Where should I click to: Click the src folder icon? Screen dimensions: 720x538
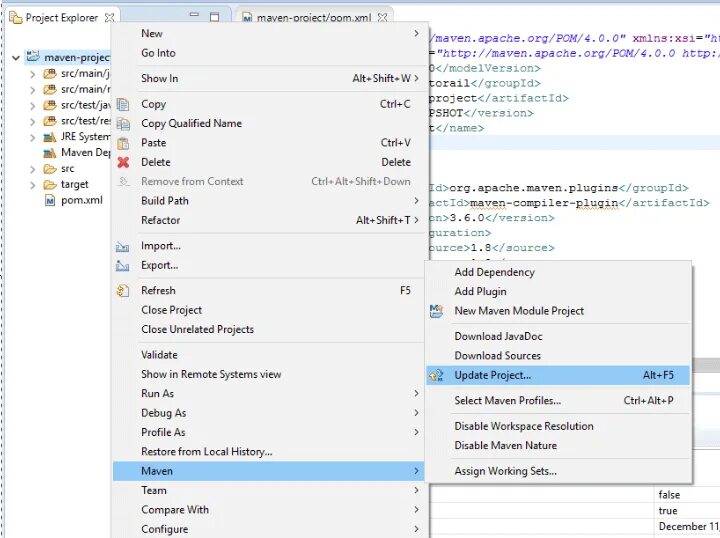pyautogui.click(x=50, y=169)
